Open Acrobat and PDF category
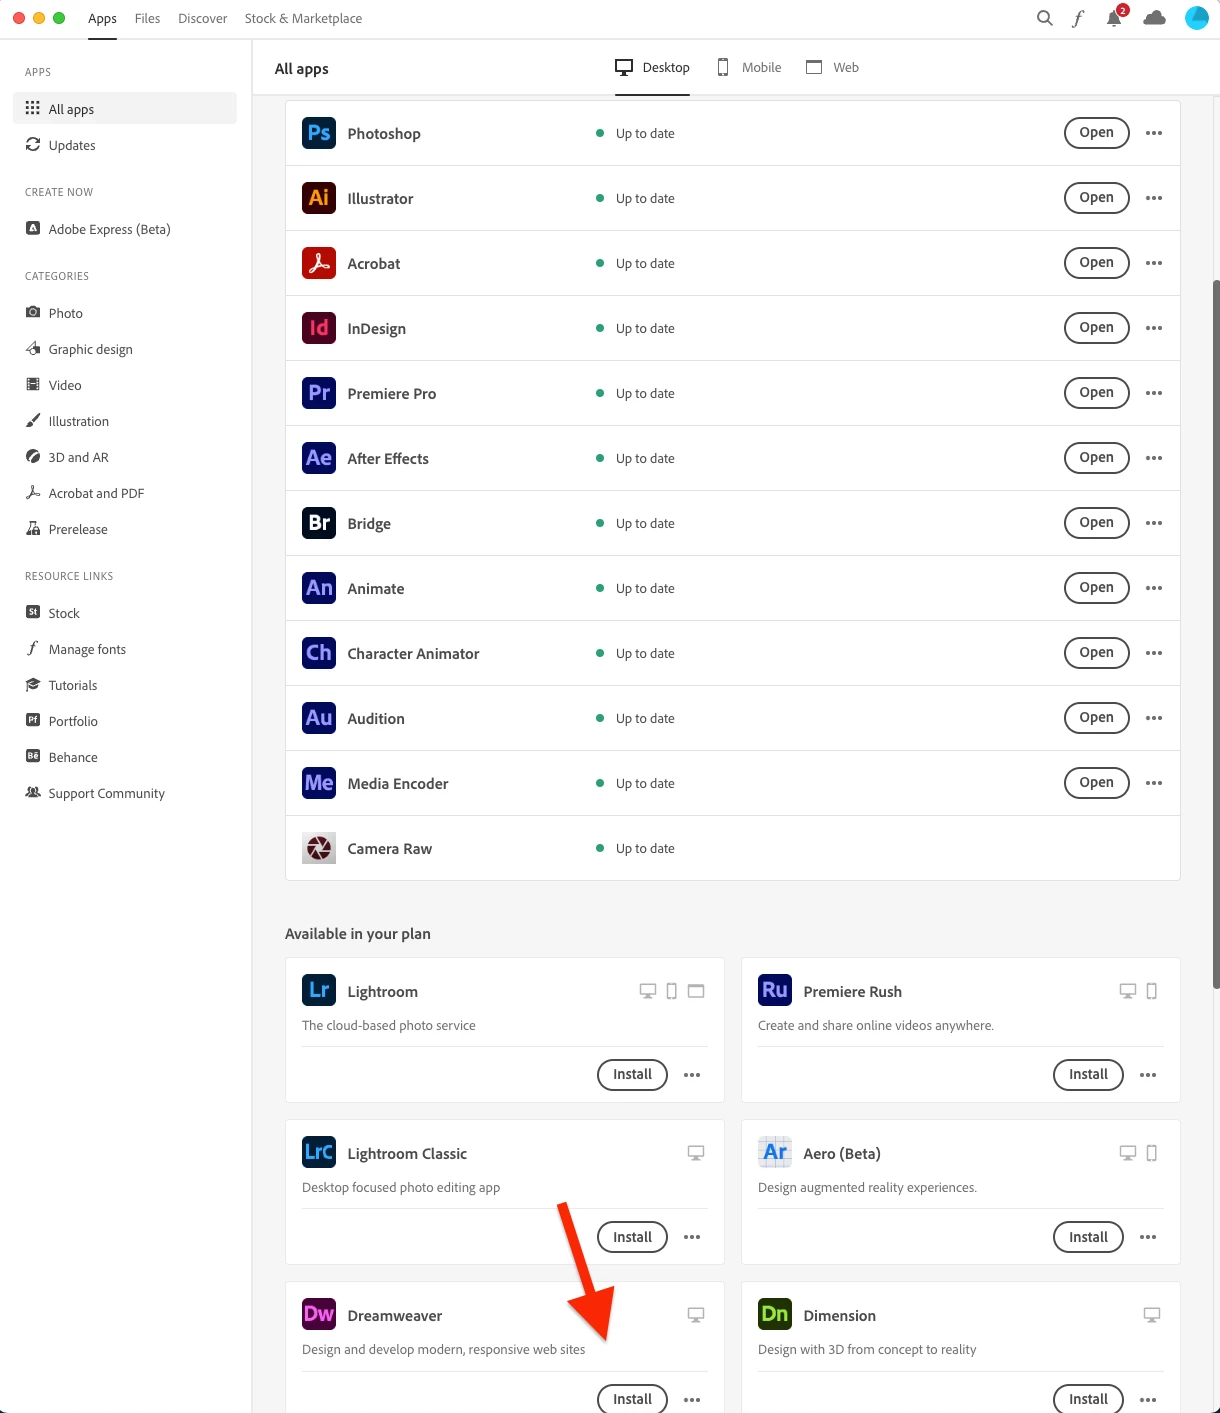The height and width of the screenshot is (1413, 1220). 125,493
